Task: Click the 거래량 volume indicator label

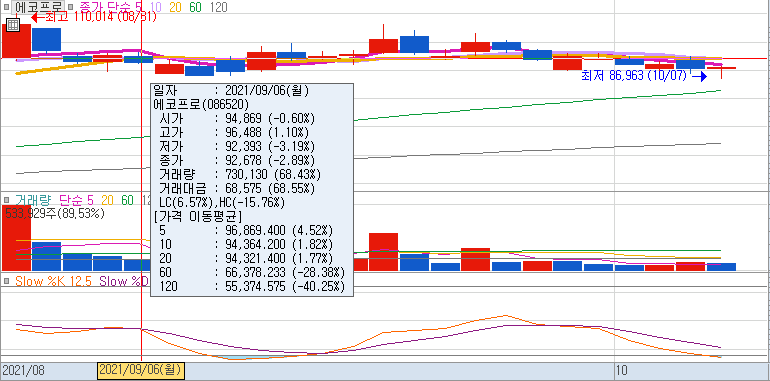Action: pos(32,200)
